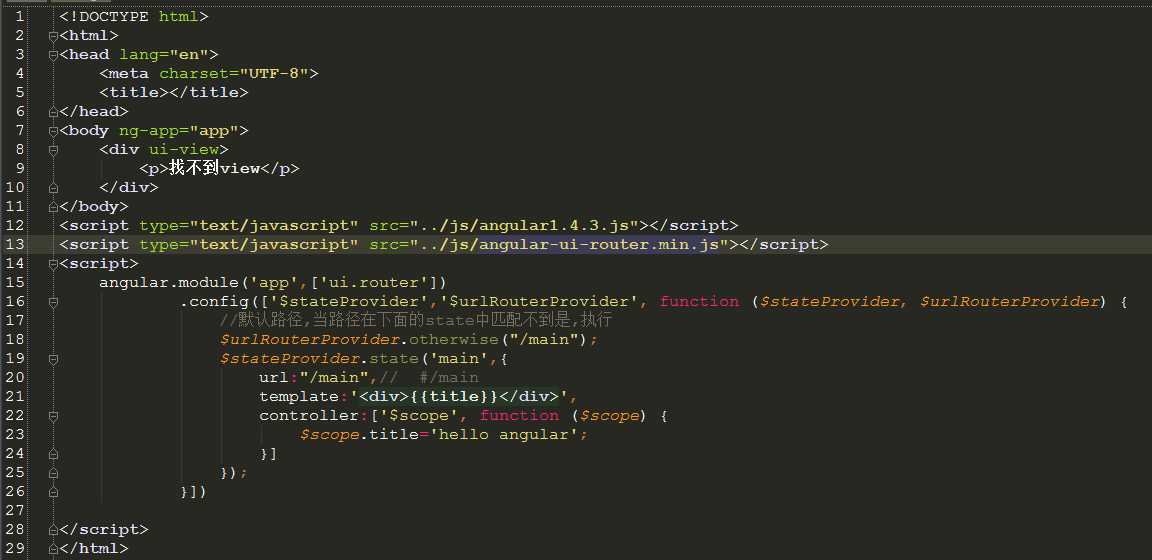The width and height of the screenshot is (1152, 560).
Task: Click angular.module on line 15
Action: [x=169, y=282]
